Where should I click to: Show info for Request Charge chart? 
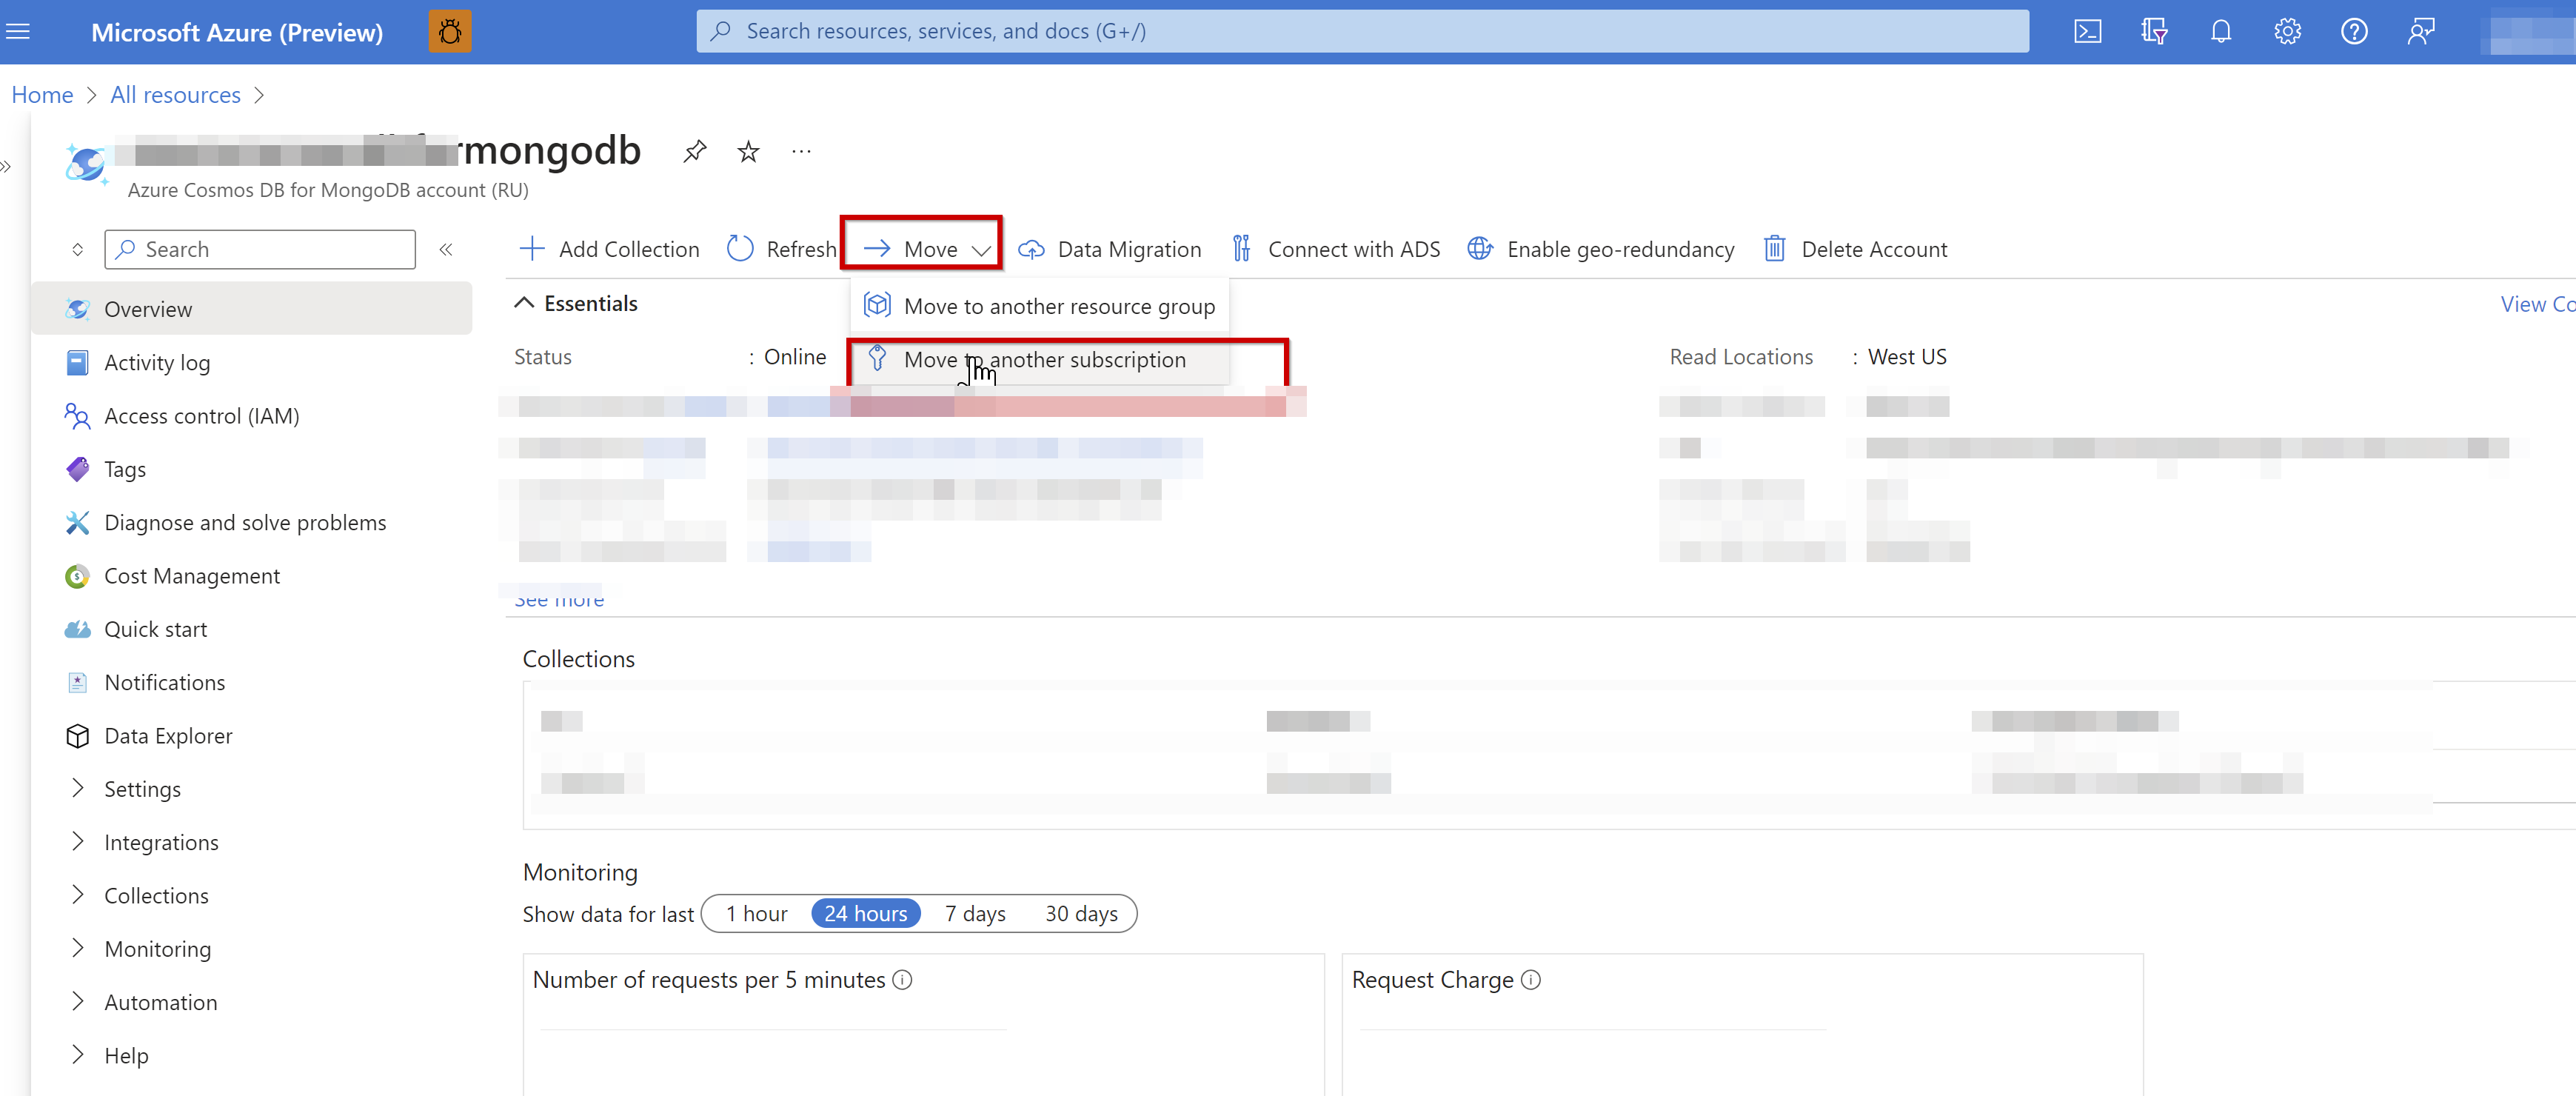click(1531, 980)
